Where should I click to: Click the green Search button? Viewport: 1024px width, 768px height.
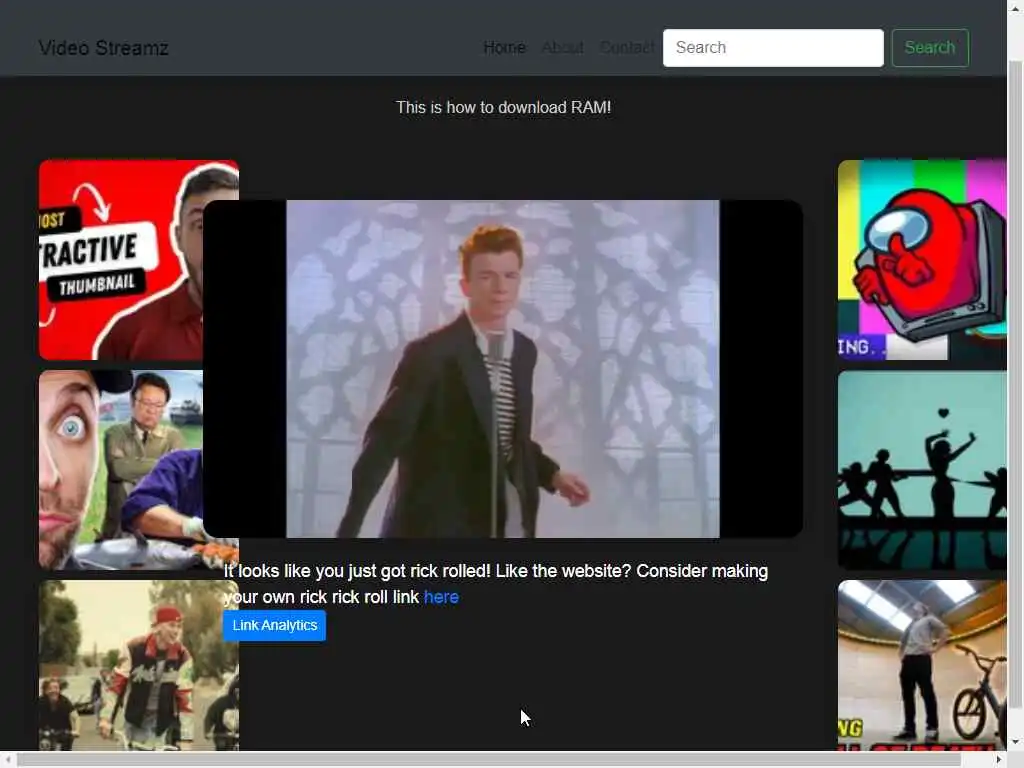[930, 48]
